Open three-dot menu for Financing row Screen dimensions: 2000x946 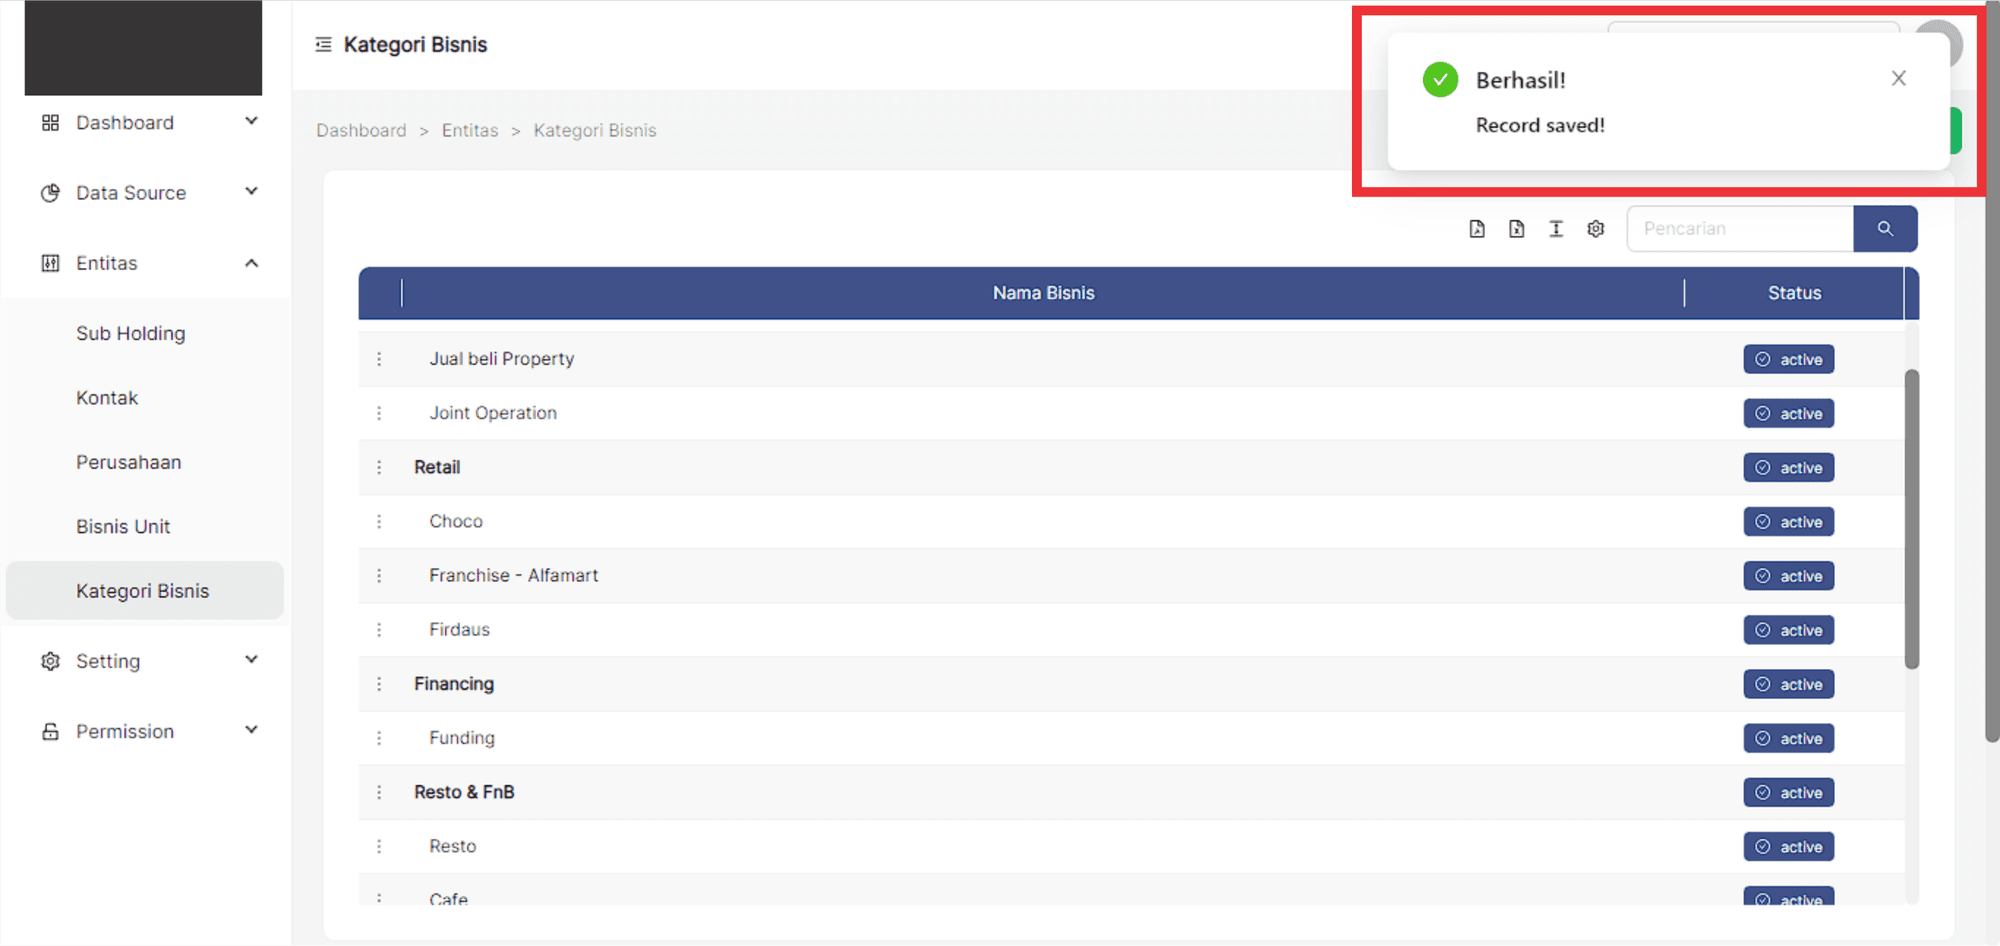point(379,684)
